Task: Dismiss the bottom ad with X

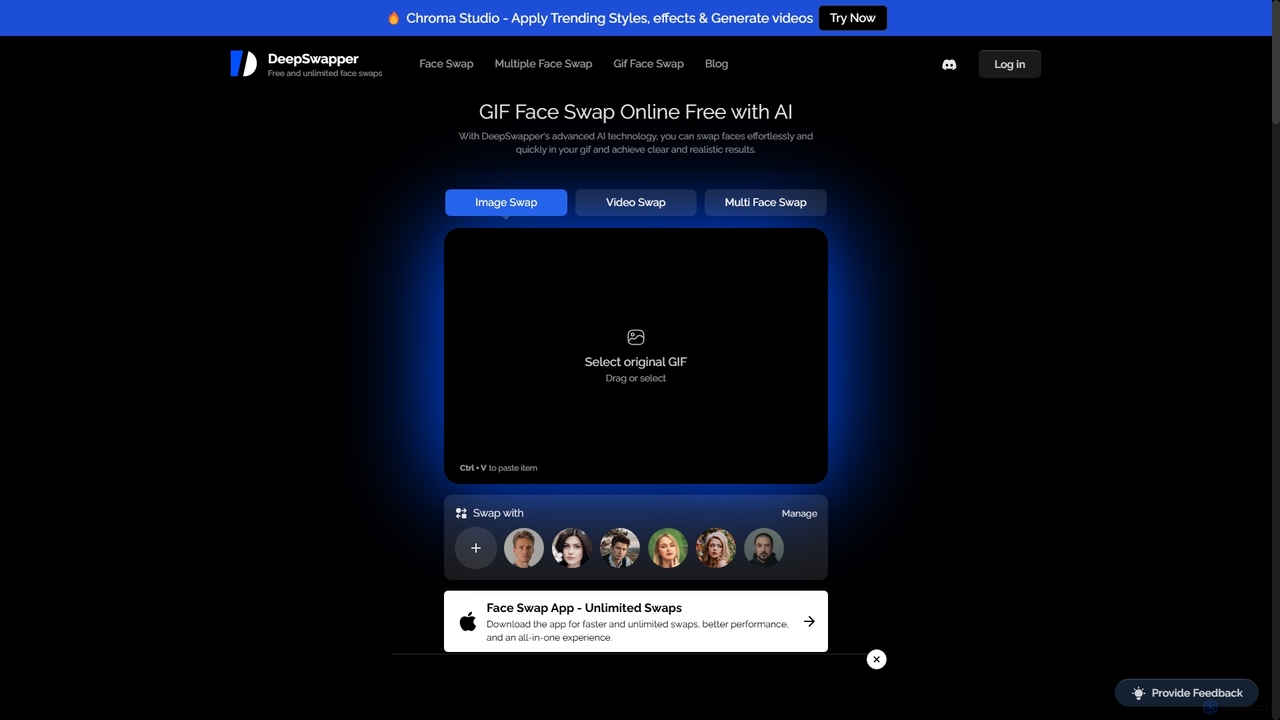Action: tap(876, 659)
